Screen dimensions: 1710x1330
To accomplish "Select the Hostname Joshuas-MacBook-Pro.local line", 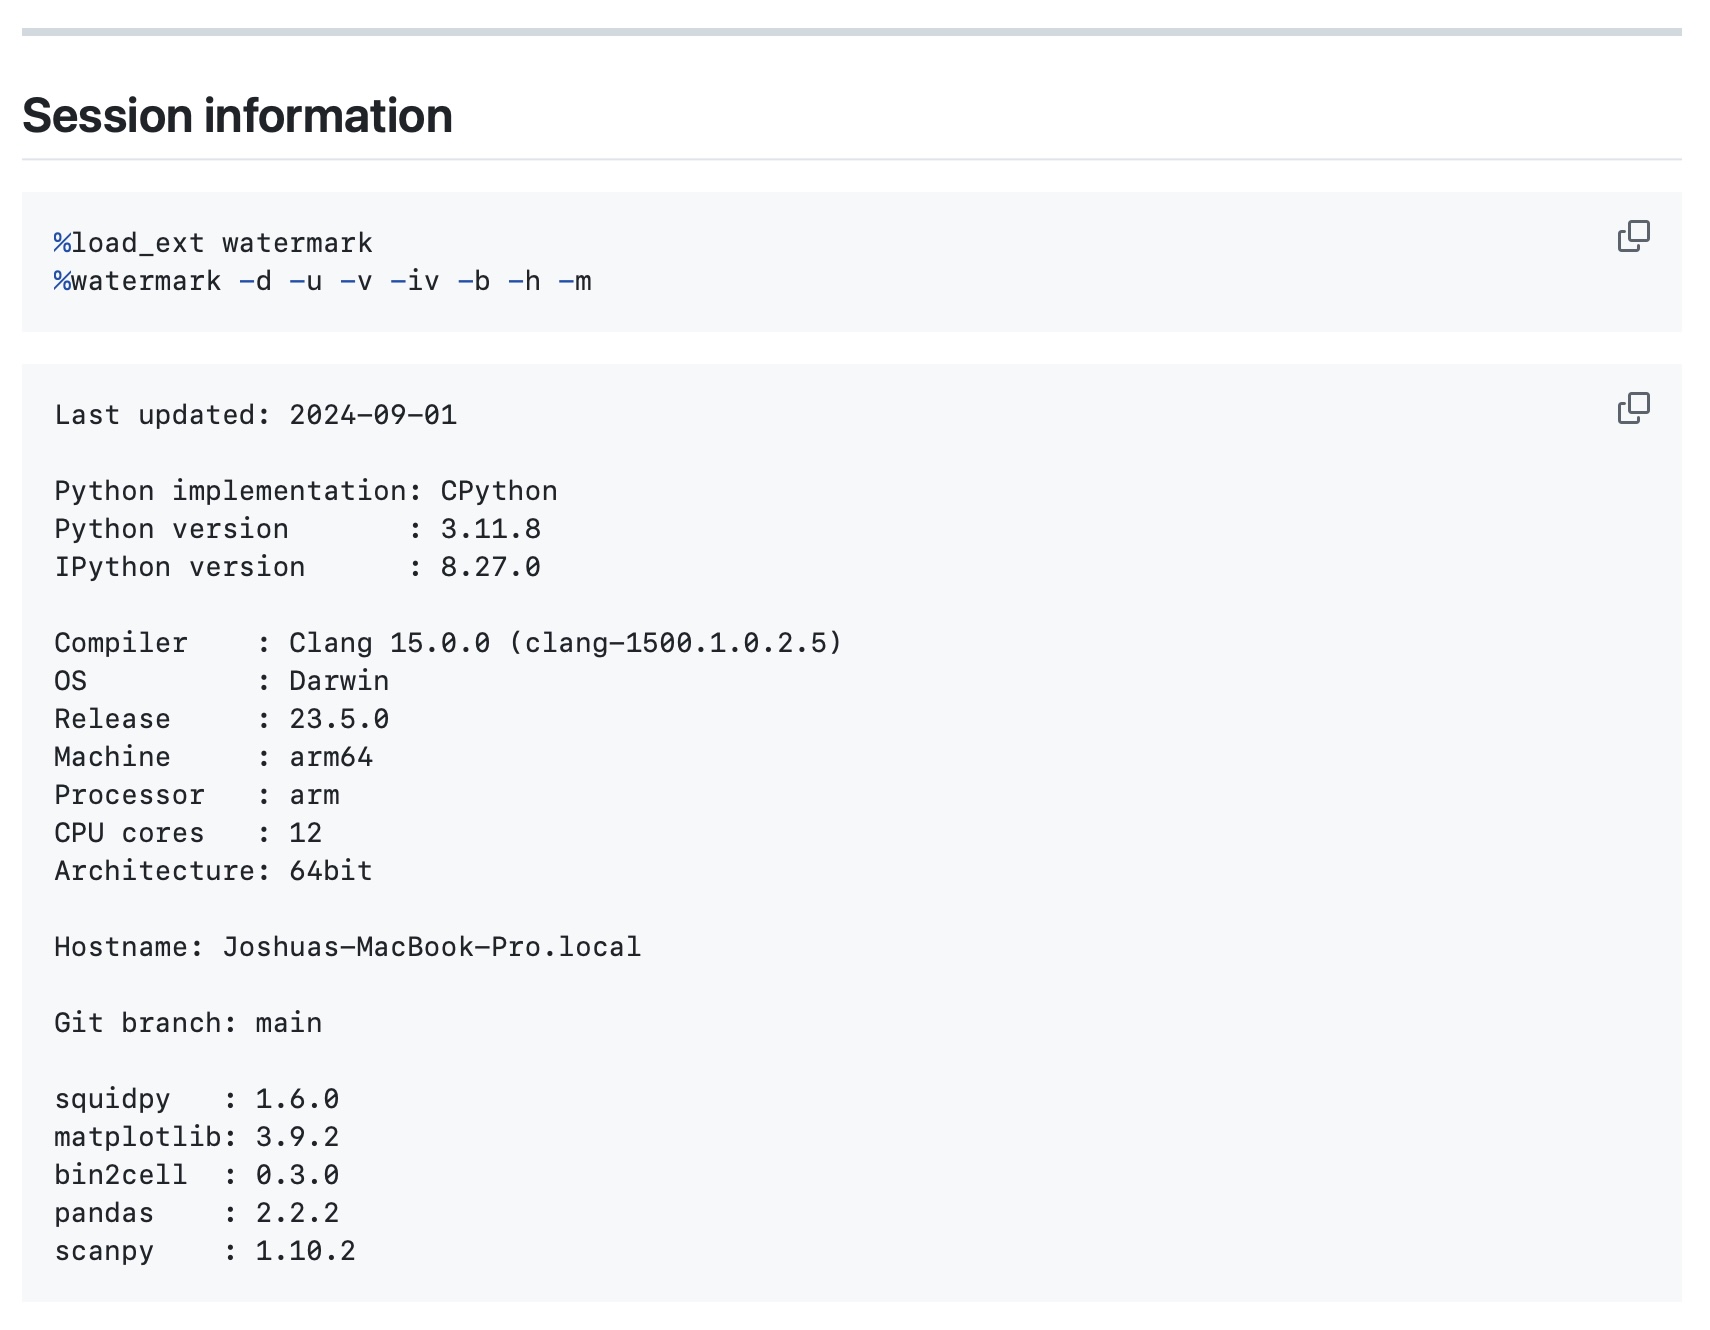I will click(x=348, y=947).
